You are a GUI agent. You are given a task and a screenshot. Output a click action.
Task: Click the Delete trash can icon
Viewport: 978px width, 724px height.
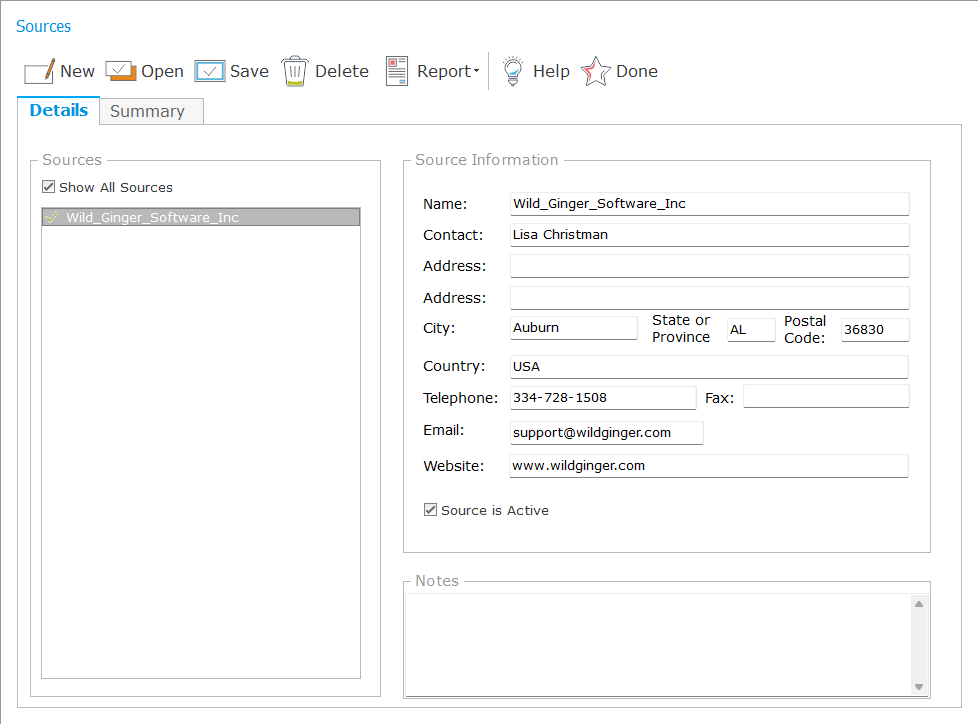coord(294,71)
